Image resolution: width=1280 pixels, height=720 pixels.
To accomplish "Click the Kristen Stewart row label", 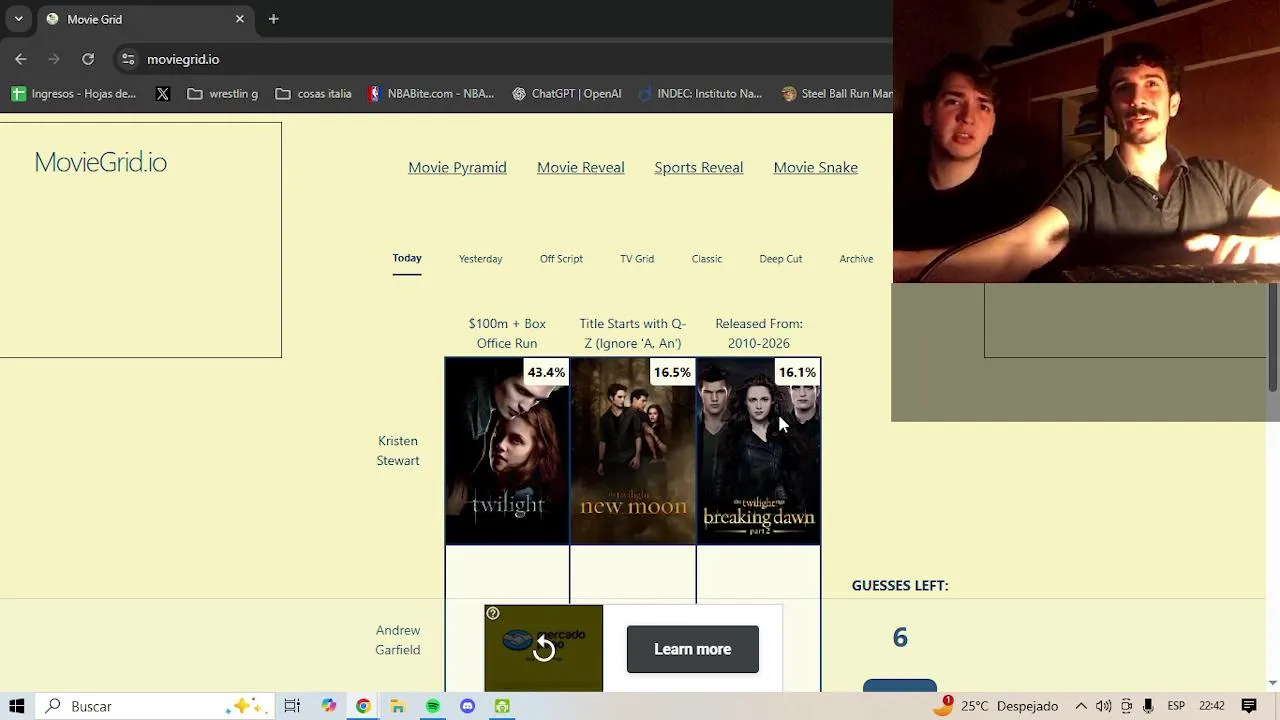I will click(x=398, y=451).
